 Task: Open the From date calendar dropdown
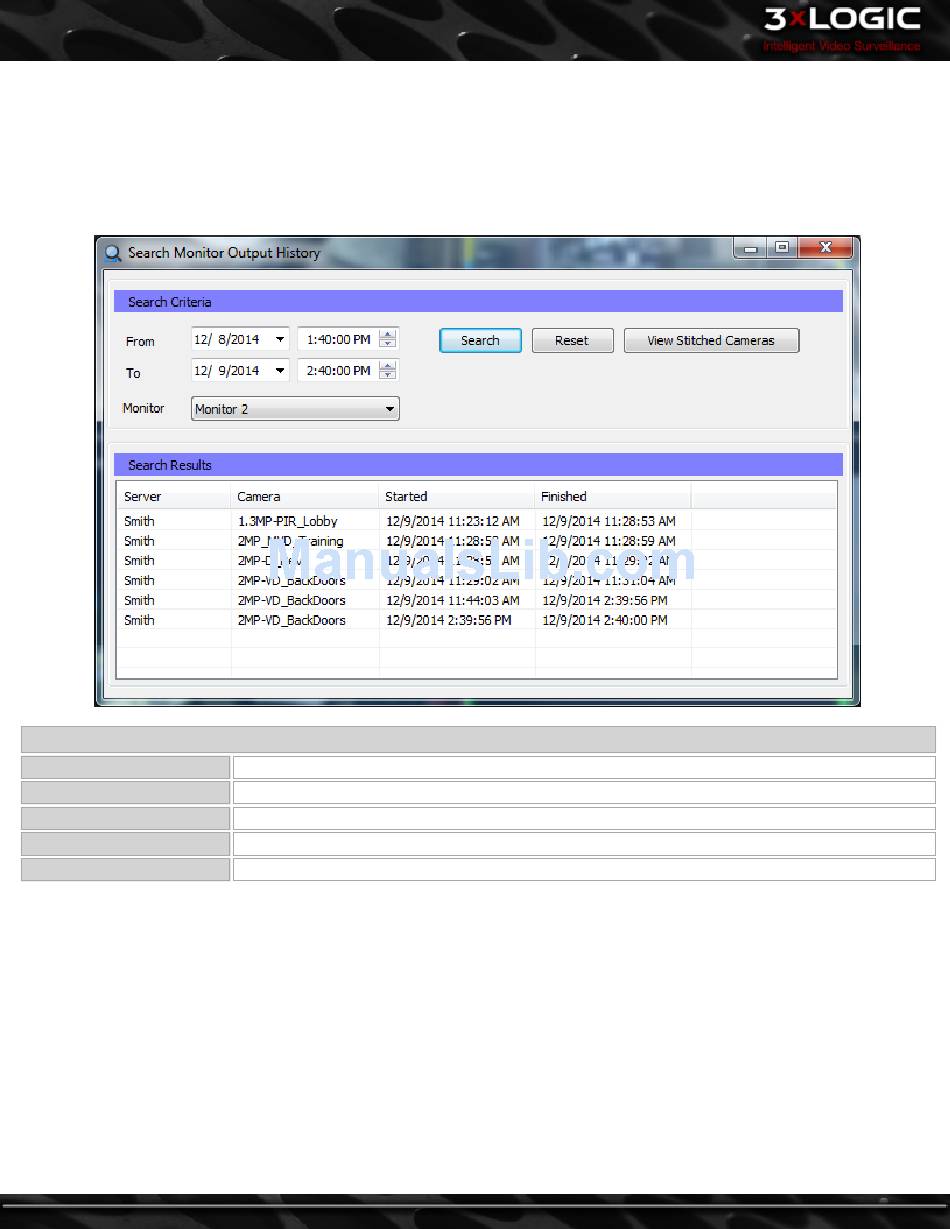click(279, 340)
